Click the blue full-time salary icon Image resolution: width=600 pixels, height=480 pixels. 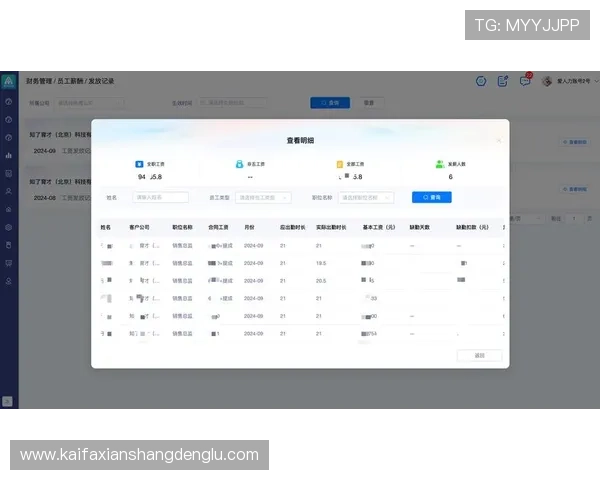point(138,164)
